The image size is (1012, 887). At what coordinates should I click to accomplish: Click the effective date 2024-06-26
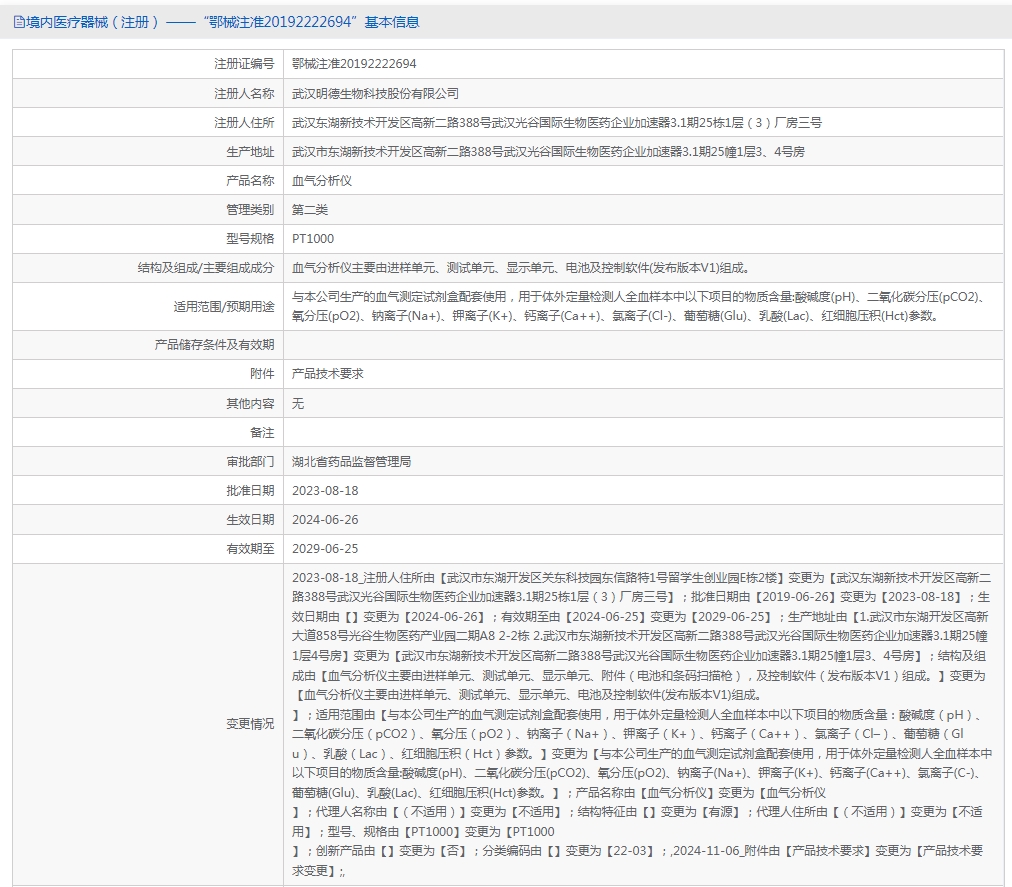[325, 520]
